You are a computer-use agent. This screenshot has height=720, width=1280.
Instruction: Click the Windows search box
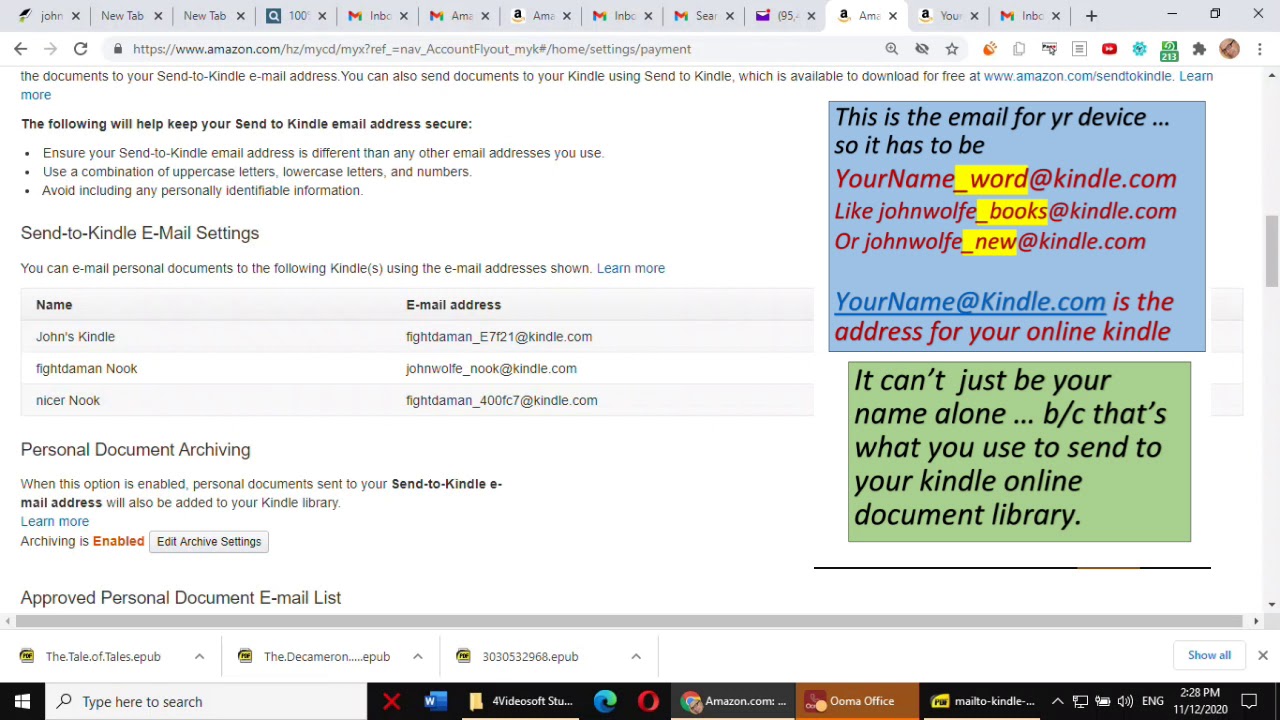coord(205,701)
